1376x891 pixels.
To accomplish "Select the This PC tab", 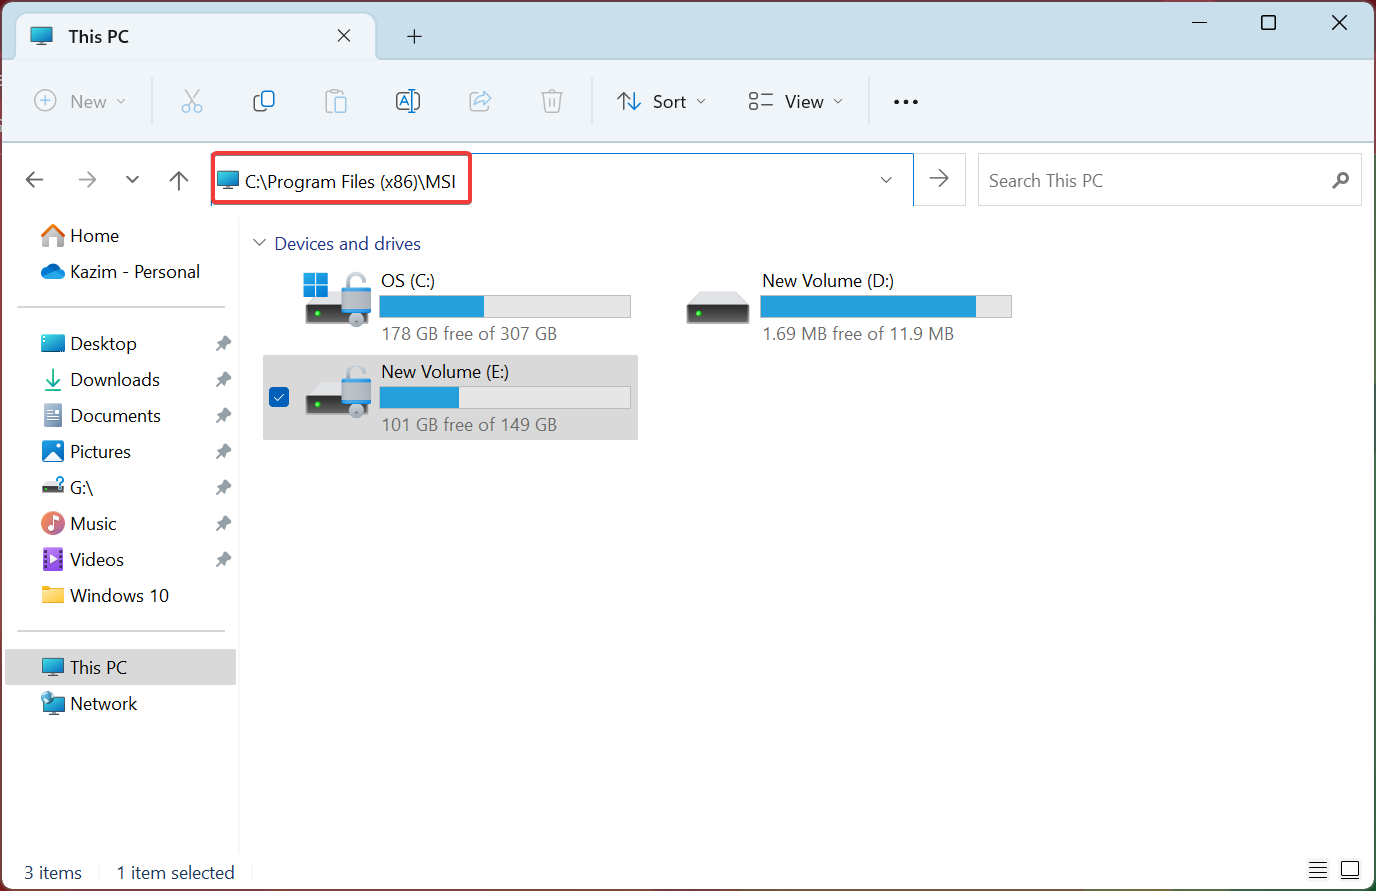I will [x=196, y=36].
